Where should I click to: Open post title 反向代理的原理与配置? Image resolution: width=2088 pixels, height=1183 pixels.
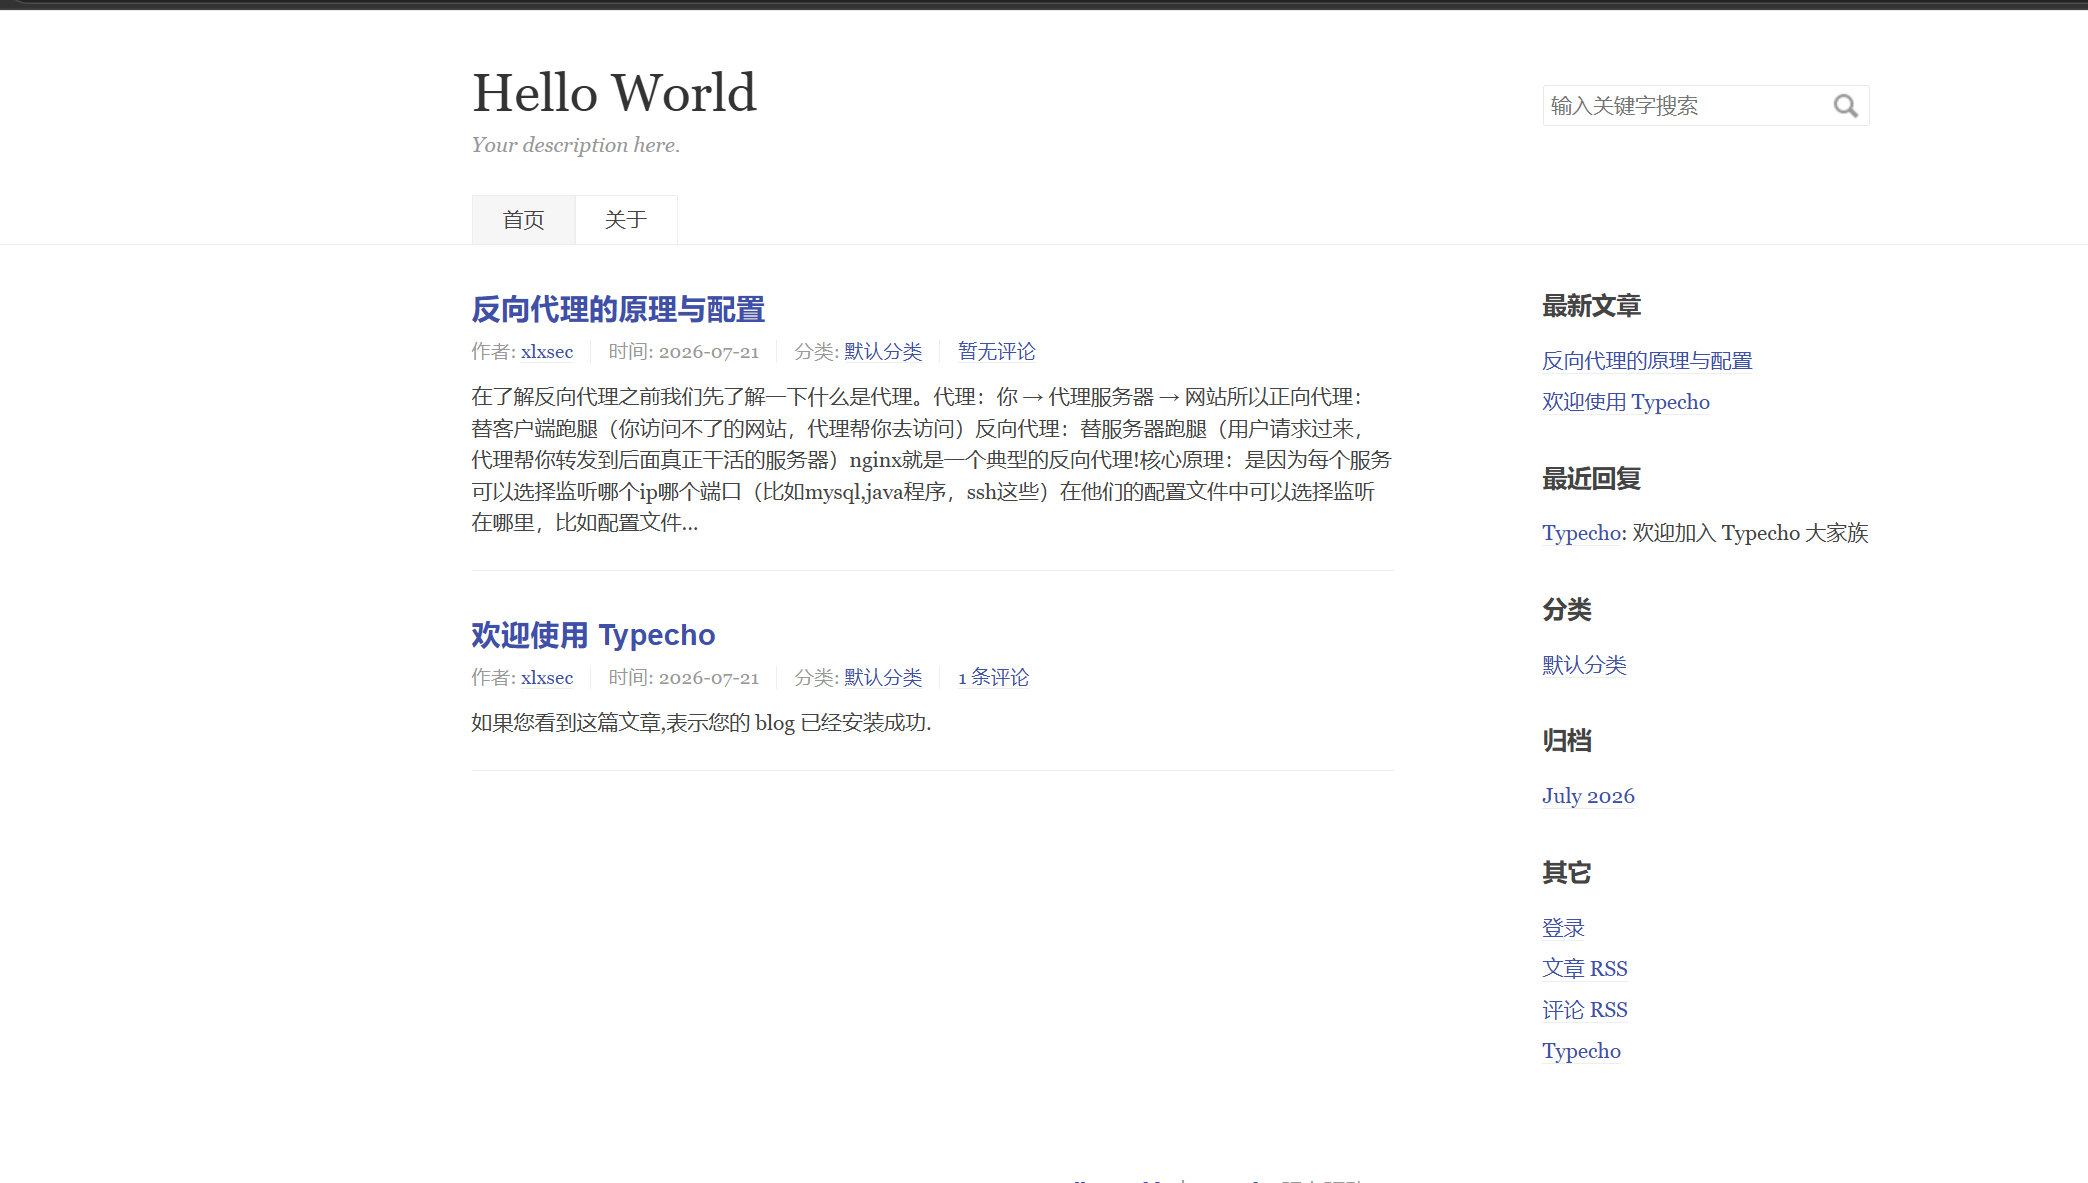(x=618, y=309)
